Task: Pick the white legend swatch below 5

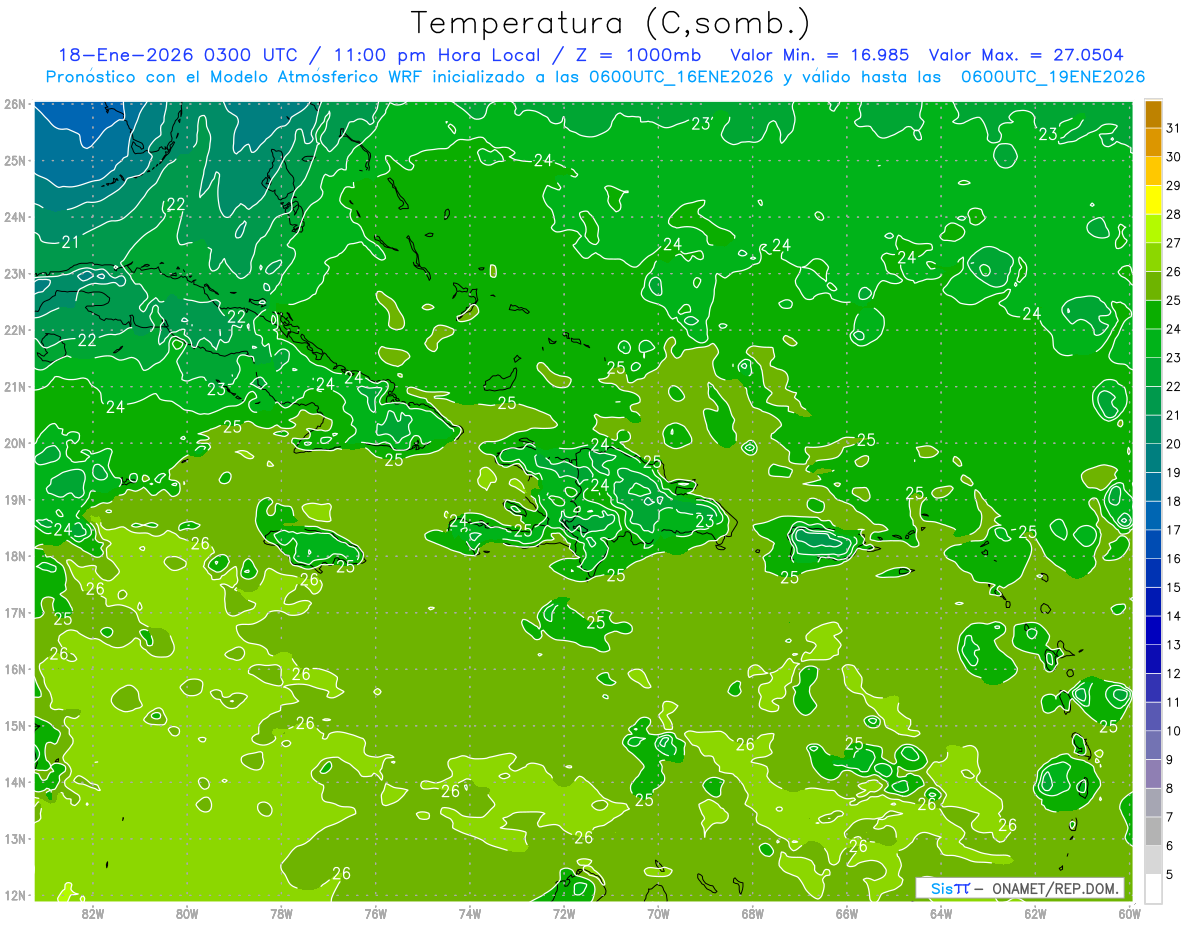Action: [x=1153, y=888]
